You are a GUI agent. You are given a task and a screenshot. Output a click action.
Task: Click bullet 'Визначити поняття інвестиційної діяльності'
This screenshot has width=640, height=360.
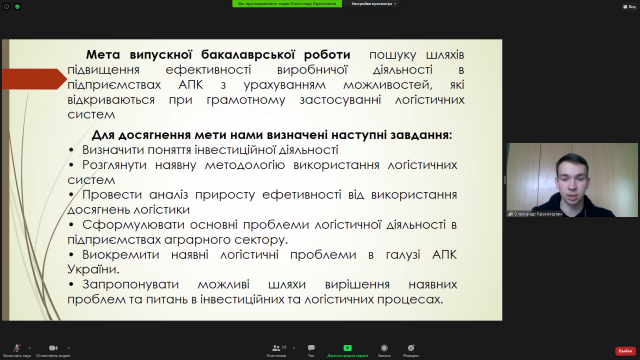click(x=210, y=150)
